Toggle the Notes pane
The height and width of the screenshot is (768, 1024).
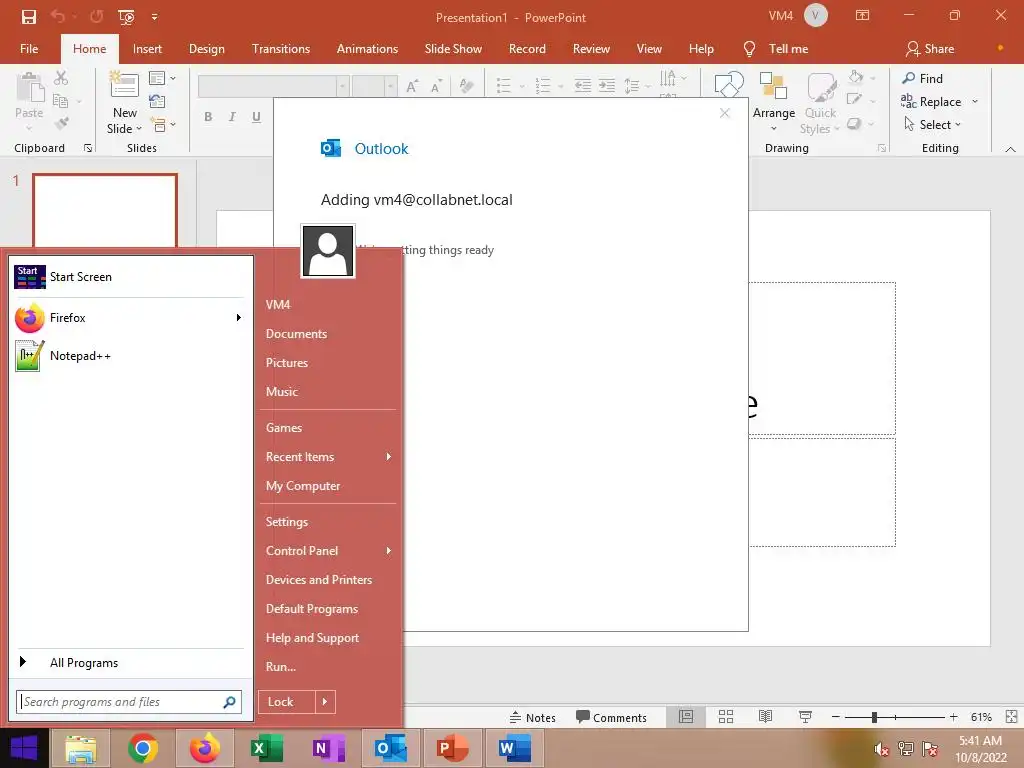tap(532, 718)
